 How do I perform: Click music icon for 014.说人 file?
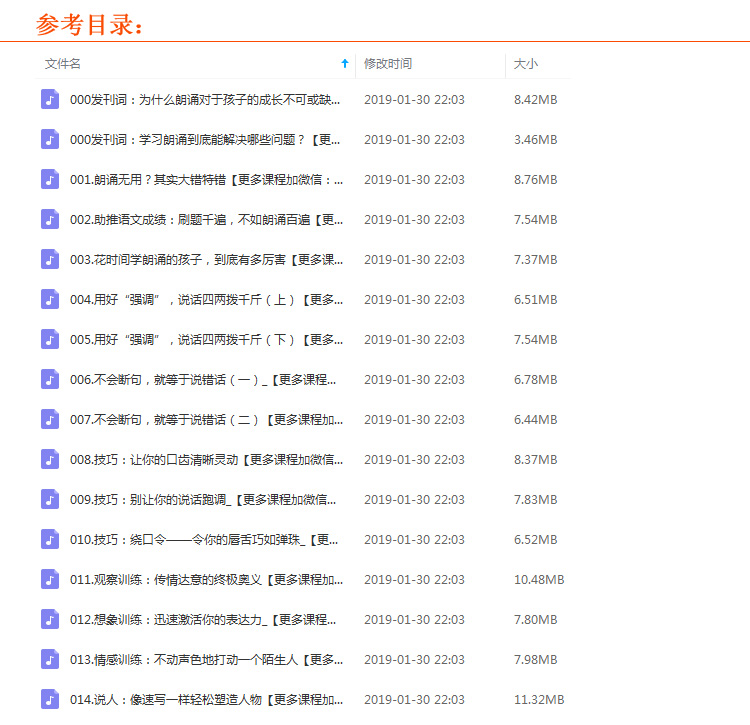pos(50,699)
